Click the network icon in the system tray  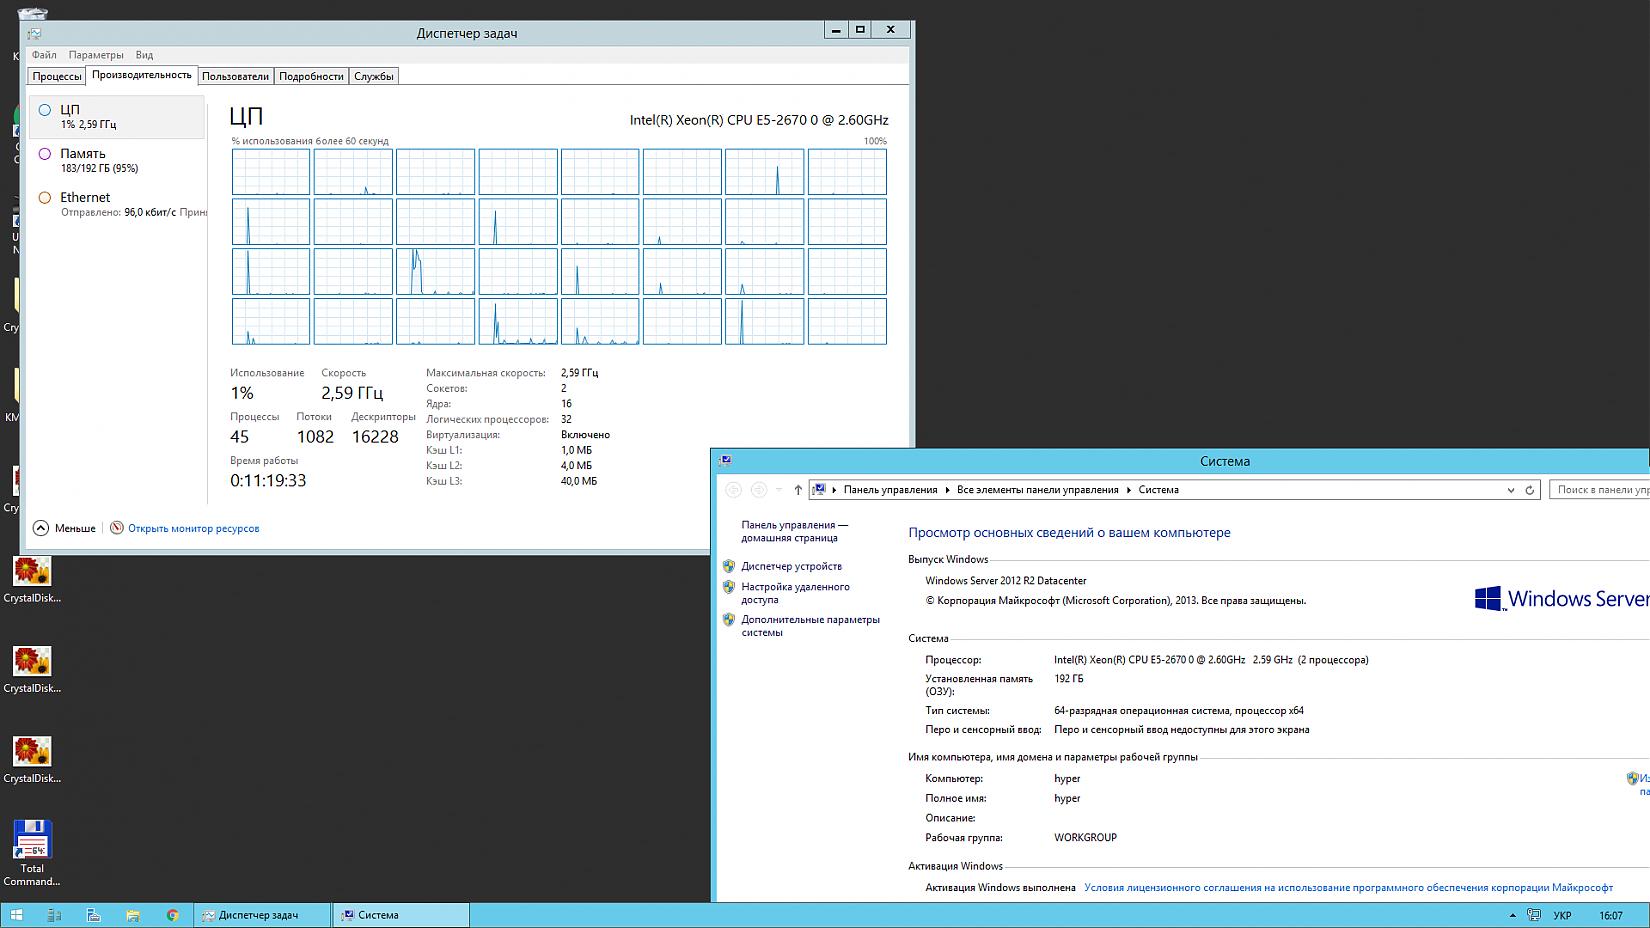coord(1533,915)
